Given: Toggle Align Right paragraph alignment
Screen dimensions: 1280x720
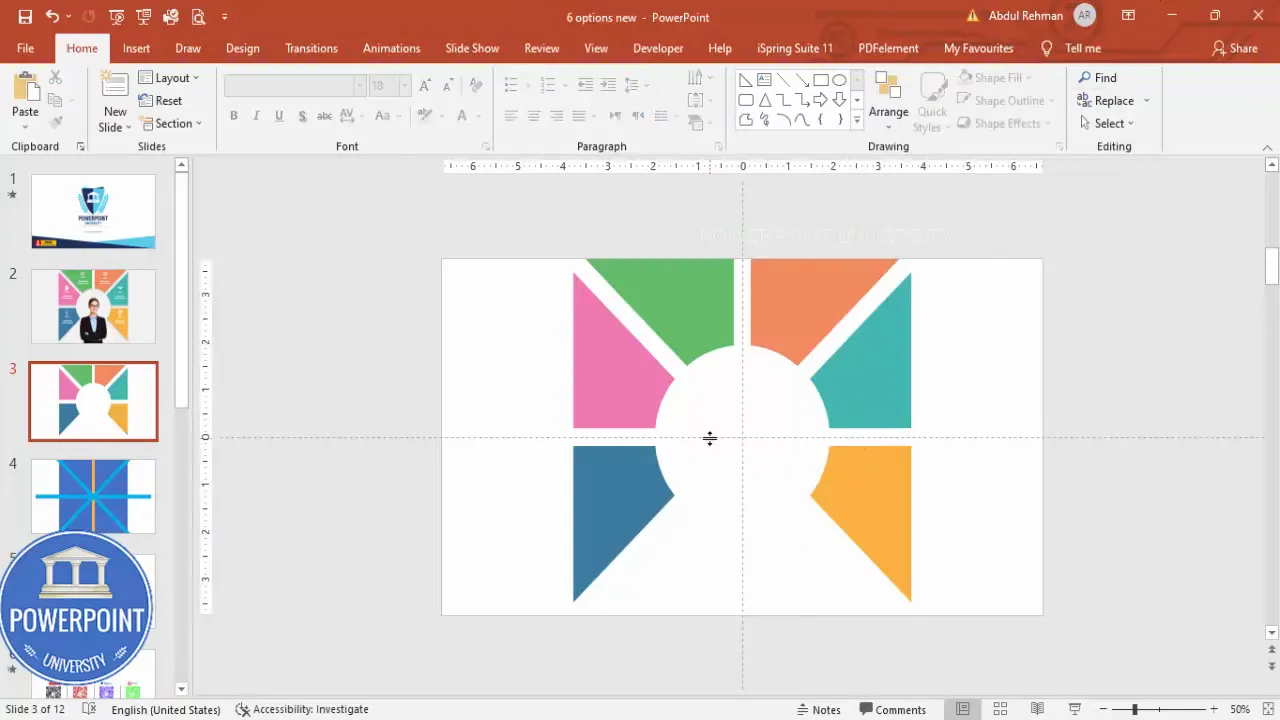Looking at the screenshot, I should [557, 116].
